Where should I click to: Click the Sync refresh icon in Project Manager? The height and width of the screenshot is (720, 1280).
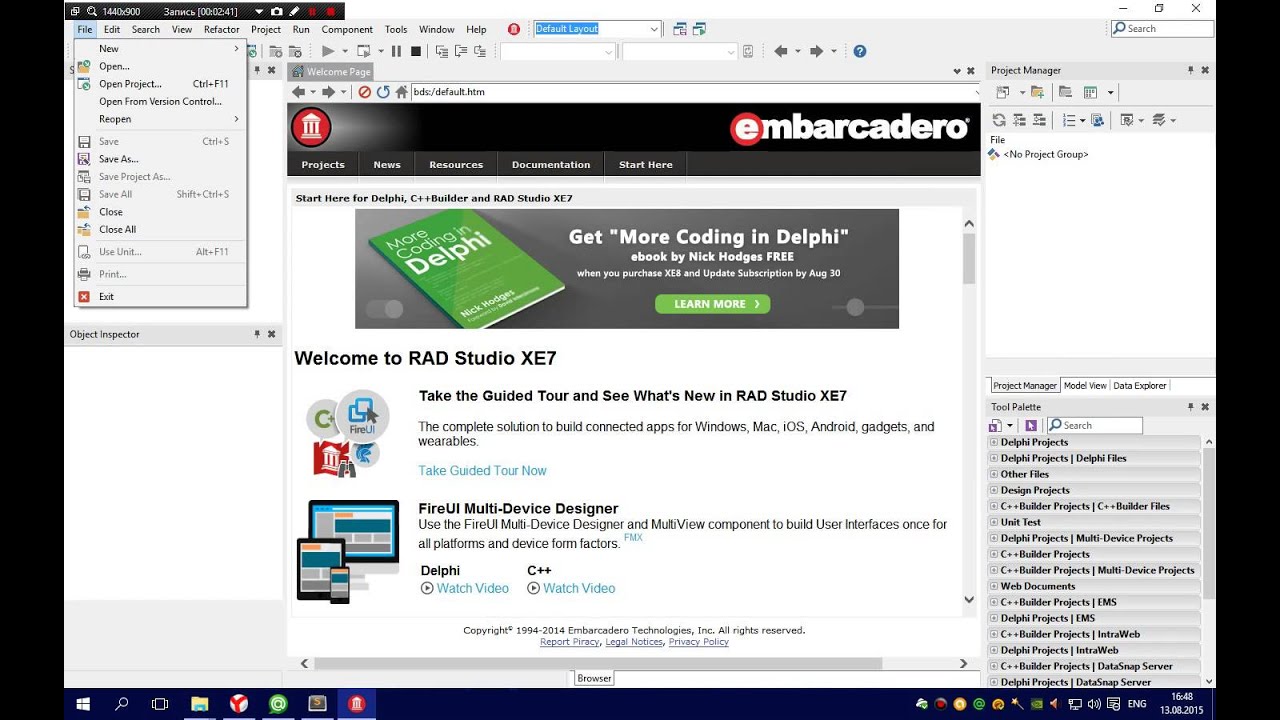coord(999,120)
